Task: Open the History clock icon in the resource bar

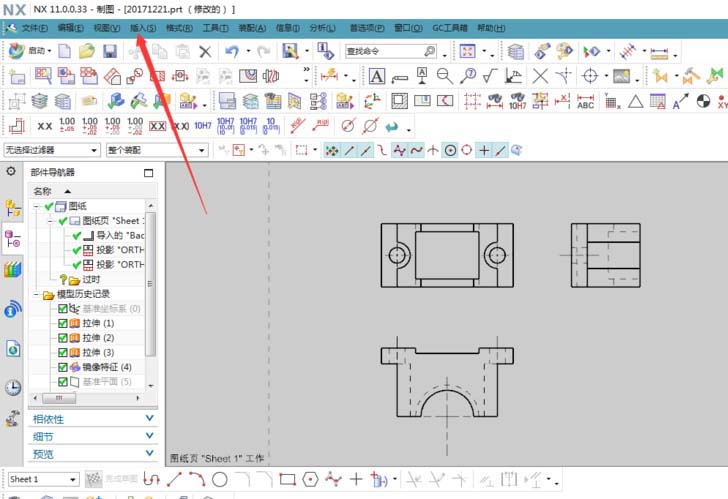Action: (13, 388)
